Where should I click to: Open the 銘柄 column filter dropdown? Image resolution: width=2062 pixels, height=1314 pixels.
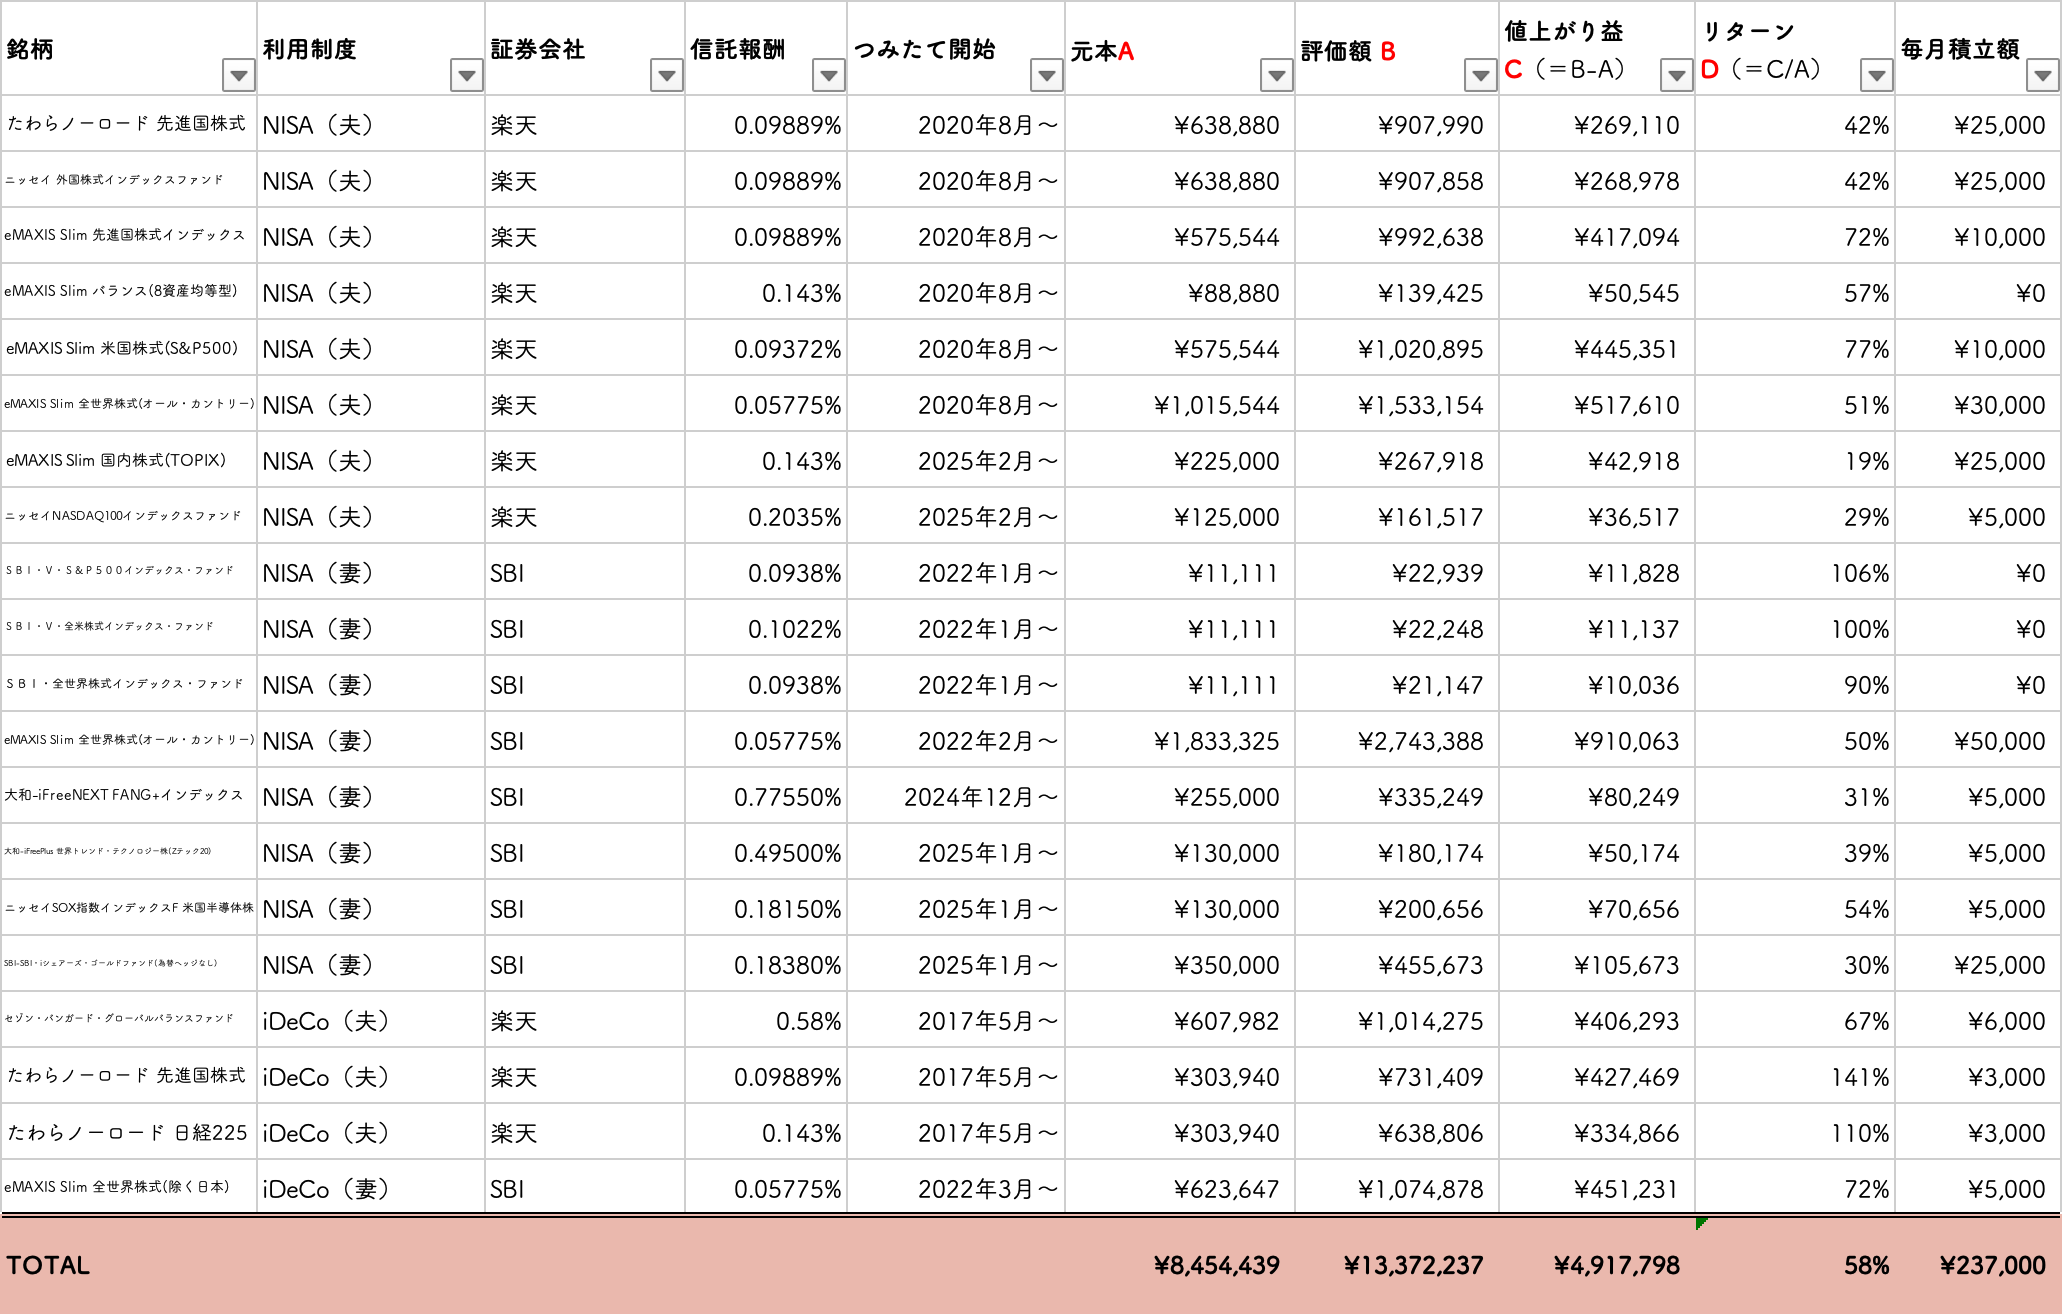click(238, 75)
